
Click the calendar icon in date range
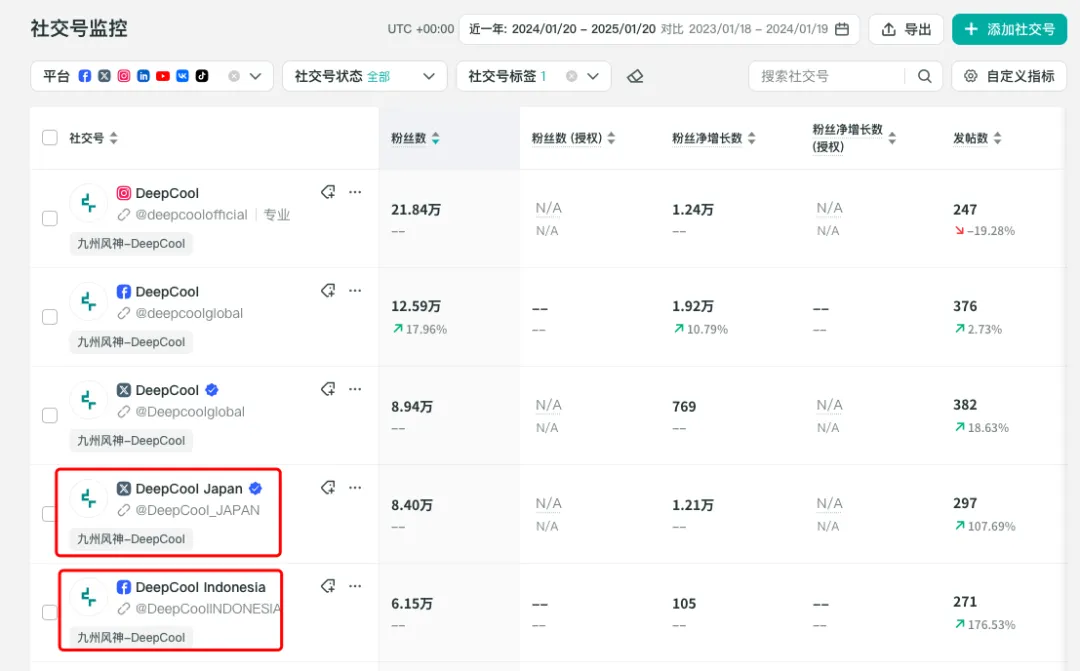point(842,29)
